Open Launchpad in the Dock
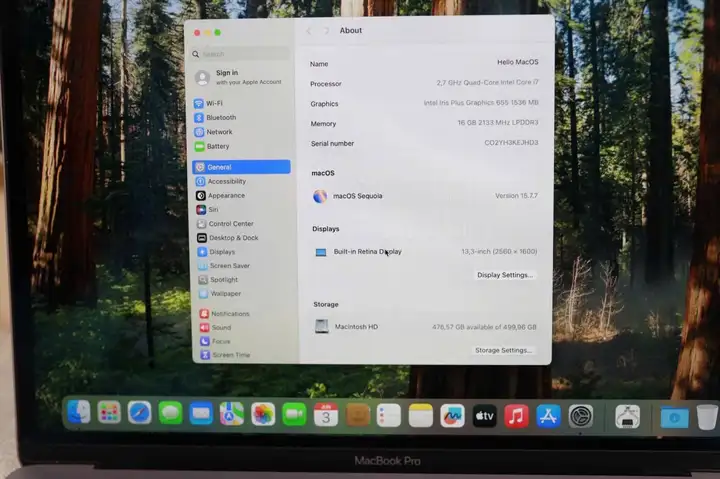The width and height of the screenshot is (720, 479). (109, 412)
